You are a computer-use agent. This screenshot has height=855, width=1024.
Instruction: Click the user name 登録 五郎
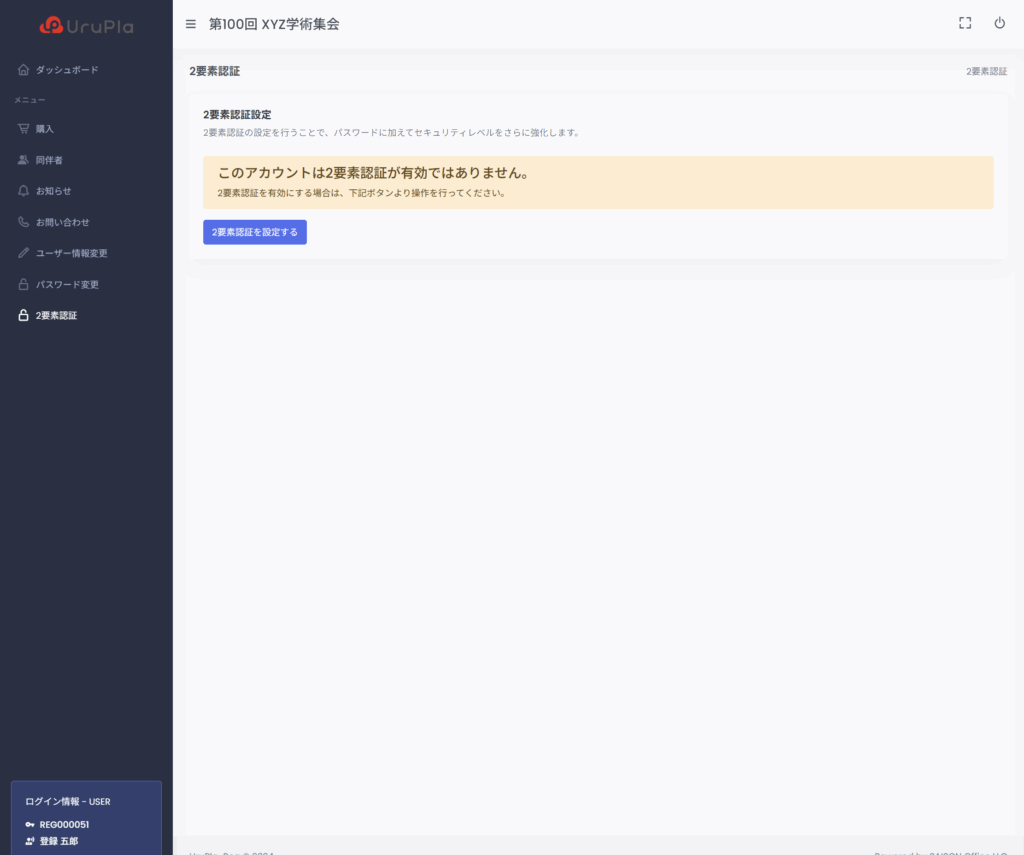pos(59,841)
